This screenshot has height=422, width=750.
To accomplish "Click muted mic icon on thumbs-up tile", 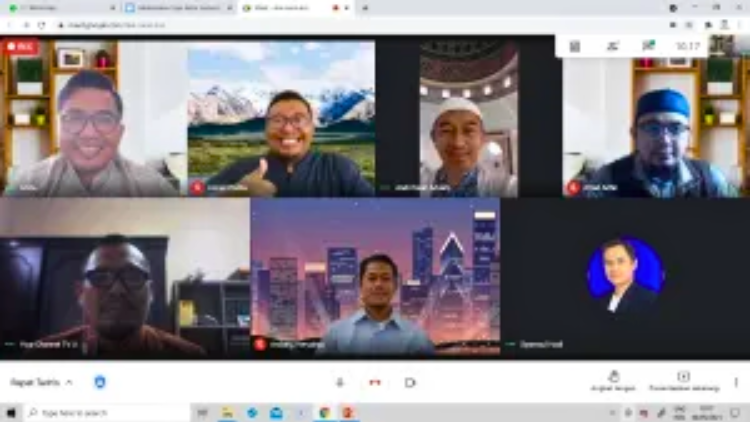I will click(x=197, y=188).
